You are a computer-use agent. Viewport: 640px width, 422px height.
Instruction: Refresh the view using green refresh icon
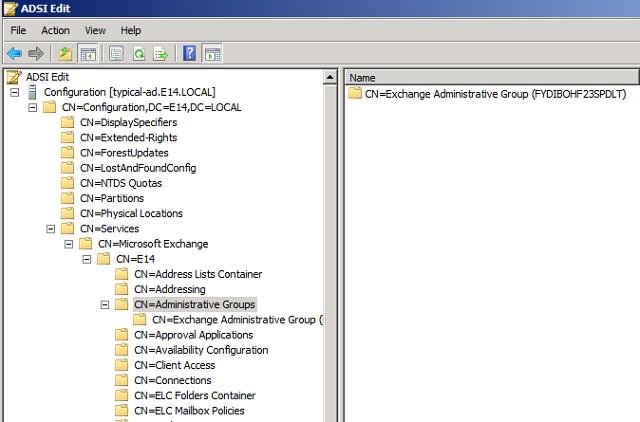pyautogui.click(x=139, y=53)
